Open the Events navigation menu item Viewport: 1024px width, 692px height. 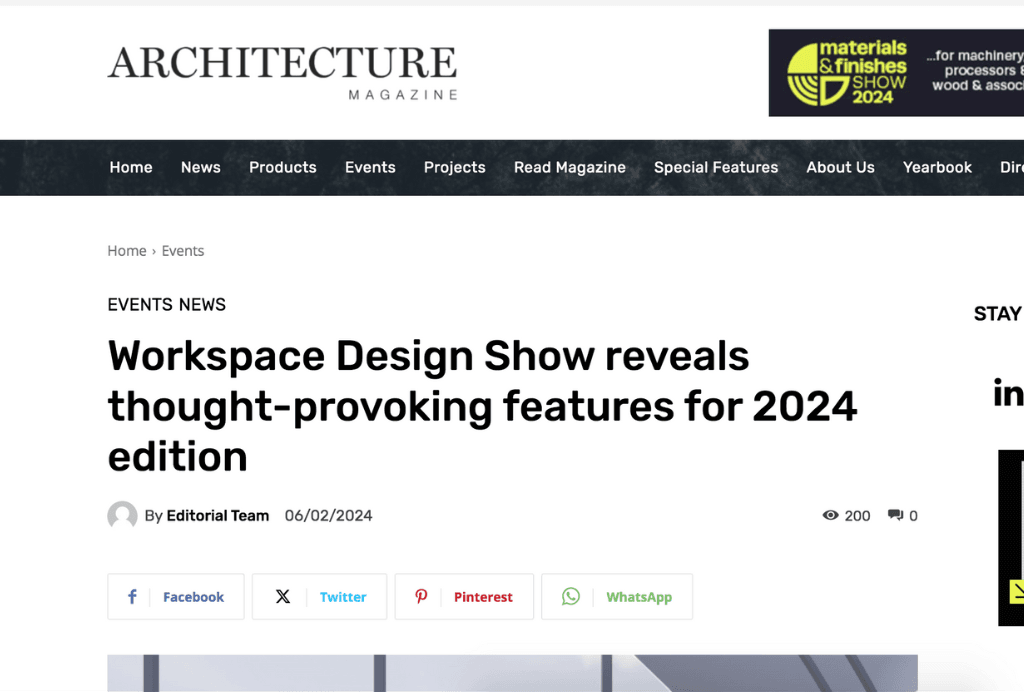(x=370, y=168)
